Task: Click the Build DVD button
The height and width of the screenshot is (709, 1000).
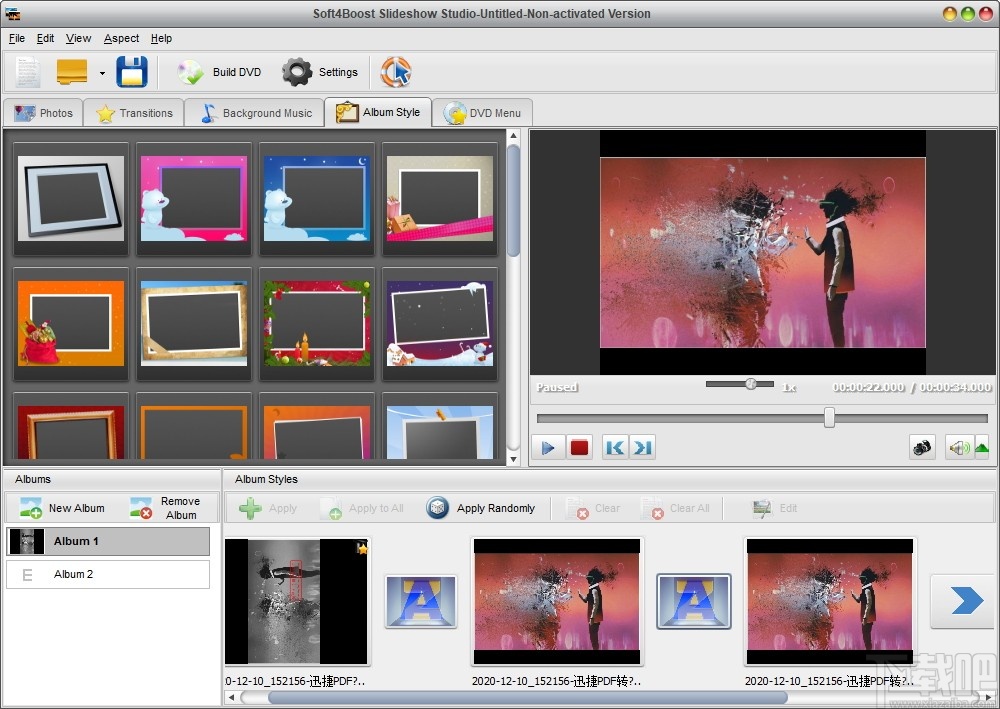Action: click(220, 72)
